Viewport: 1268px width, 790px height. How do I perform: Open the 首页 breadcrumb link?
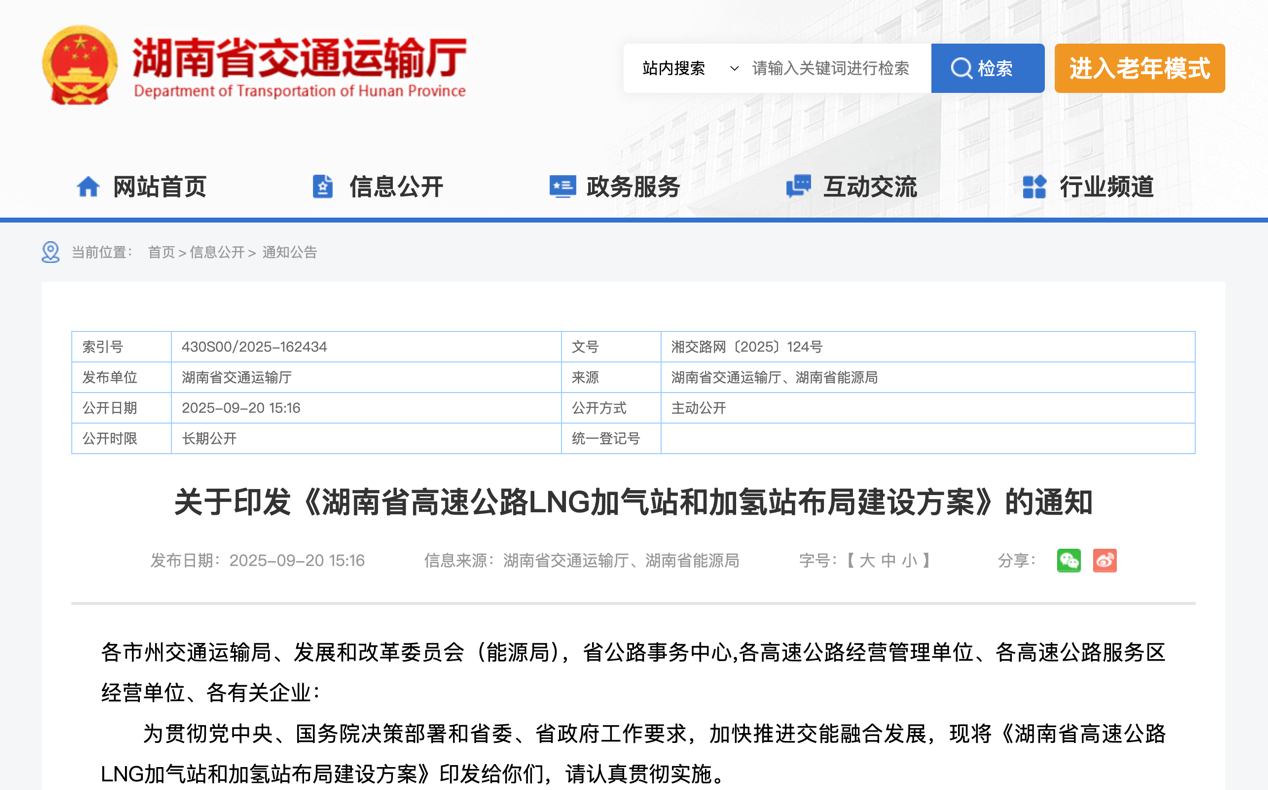tap(161, 251)
